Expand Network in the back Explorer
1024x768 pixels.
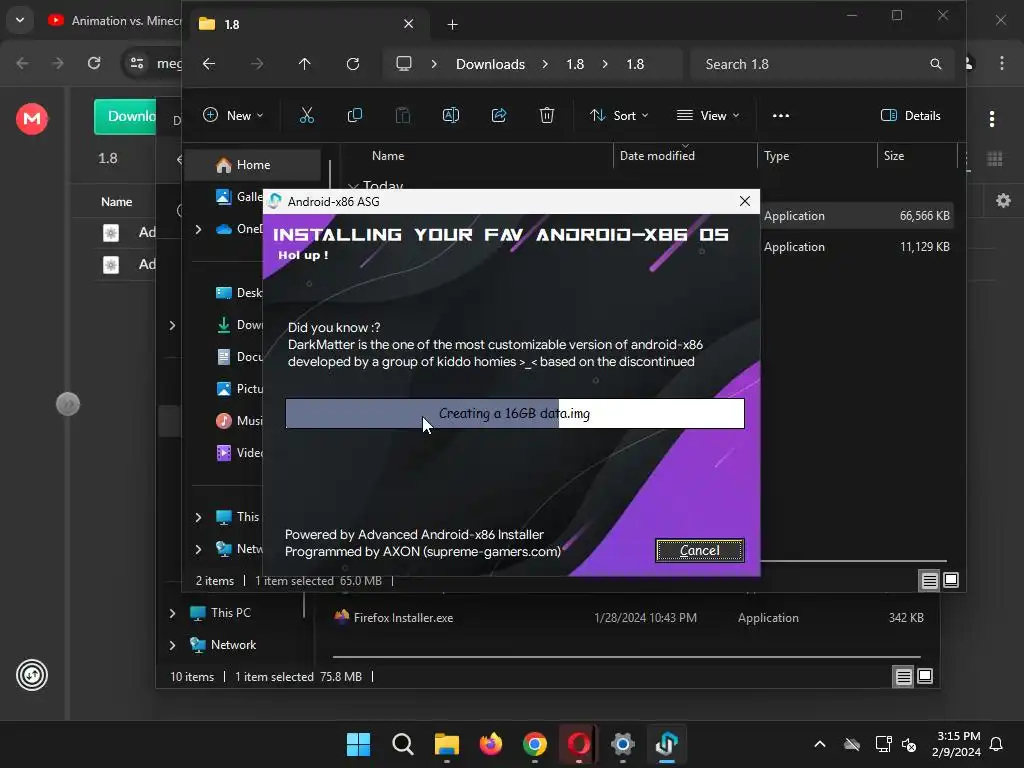tap(172, 645)
